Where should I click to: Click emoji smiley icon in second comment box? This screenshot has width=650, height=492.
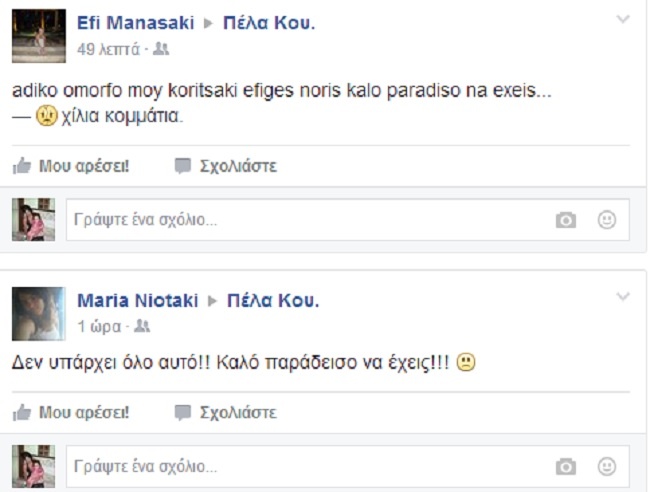click(606, 466)
